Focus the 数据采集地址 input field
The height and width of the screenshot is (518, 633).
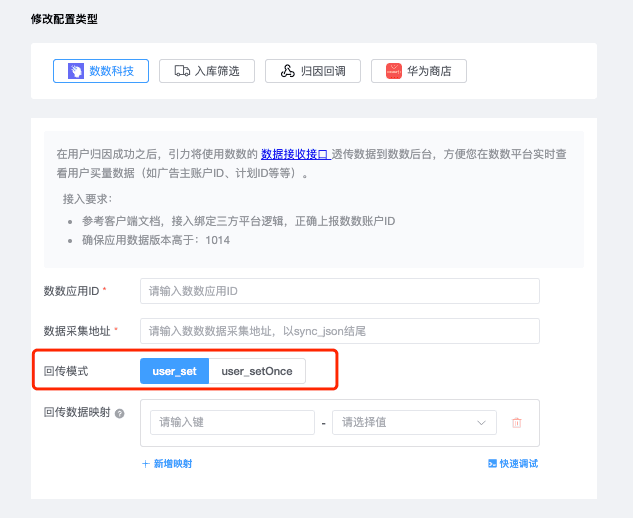pos(340,331)
